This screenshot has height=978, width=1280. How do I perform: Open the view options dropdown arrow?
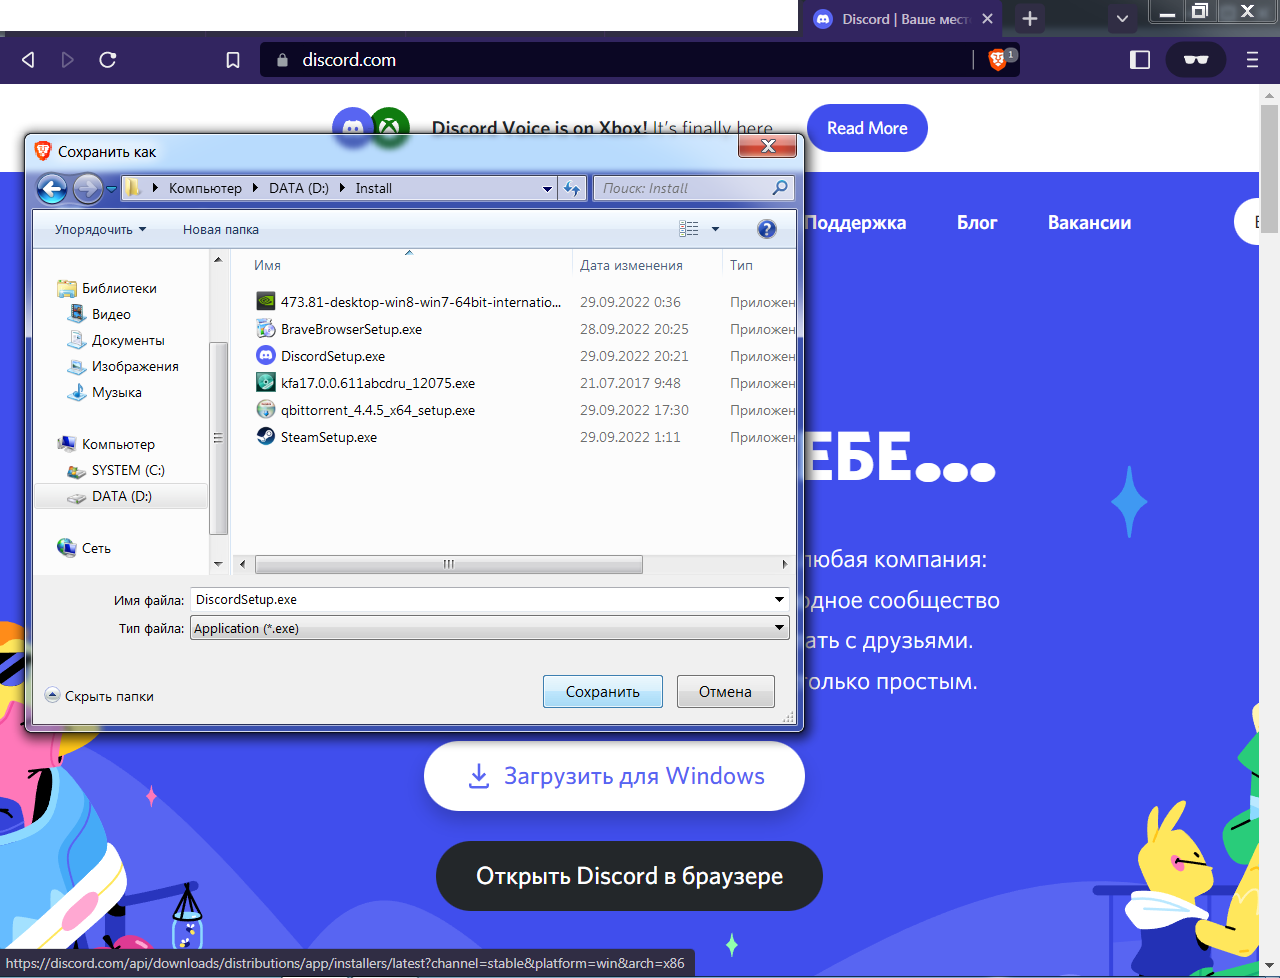(715, 229)
